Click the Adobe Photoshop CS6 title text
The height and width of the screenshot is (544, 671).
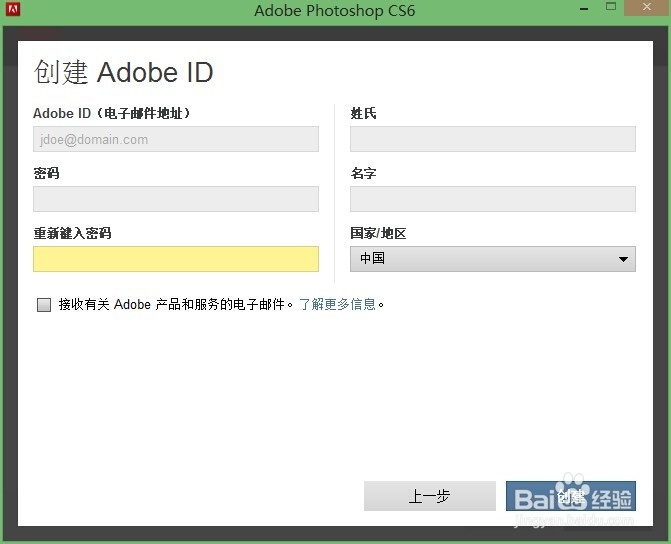(x=335, y=11)
